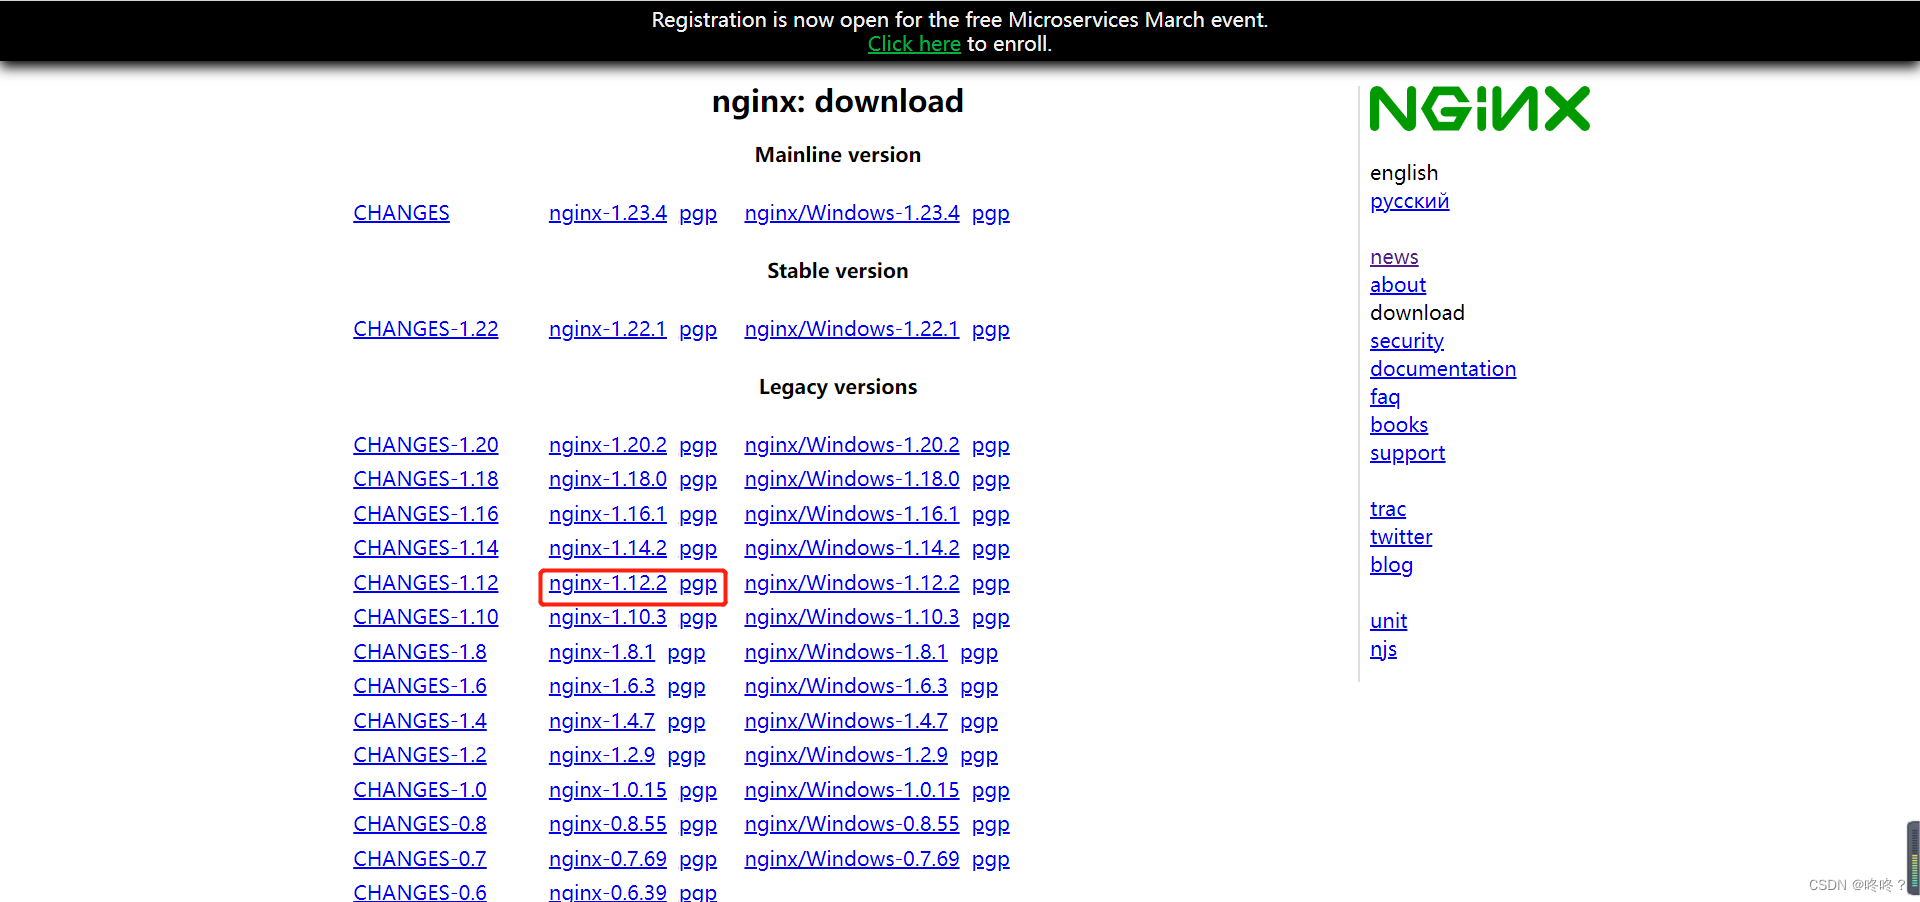Open the about page
The image size is (1920, 902).
point(1397,285)
